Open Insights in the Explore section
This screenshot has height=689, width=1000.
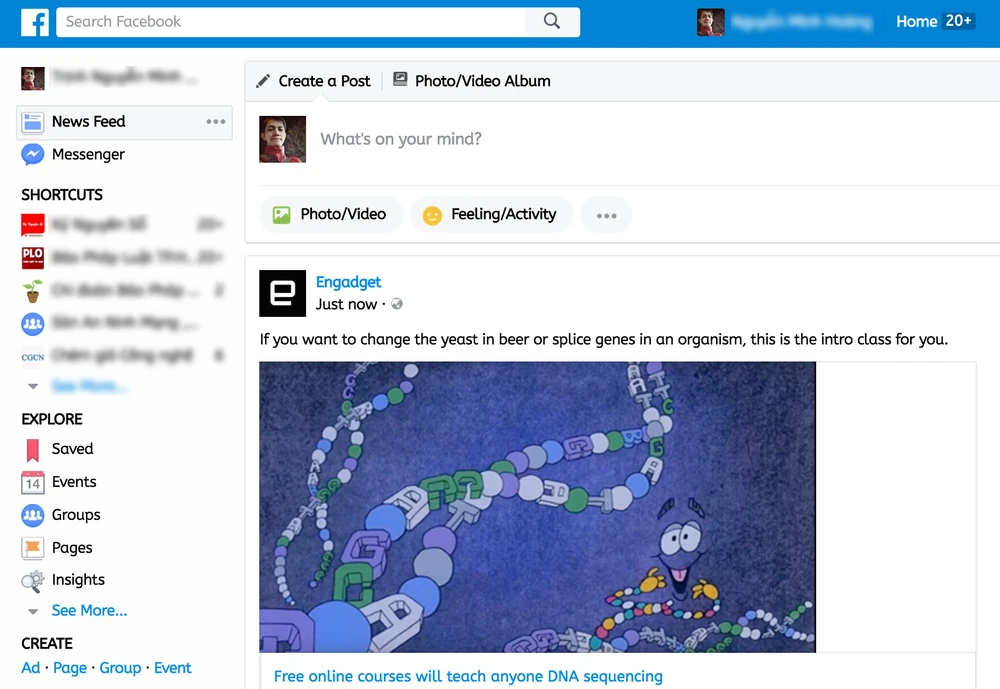pyautogui.click(x=78, y=580)
